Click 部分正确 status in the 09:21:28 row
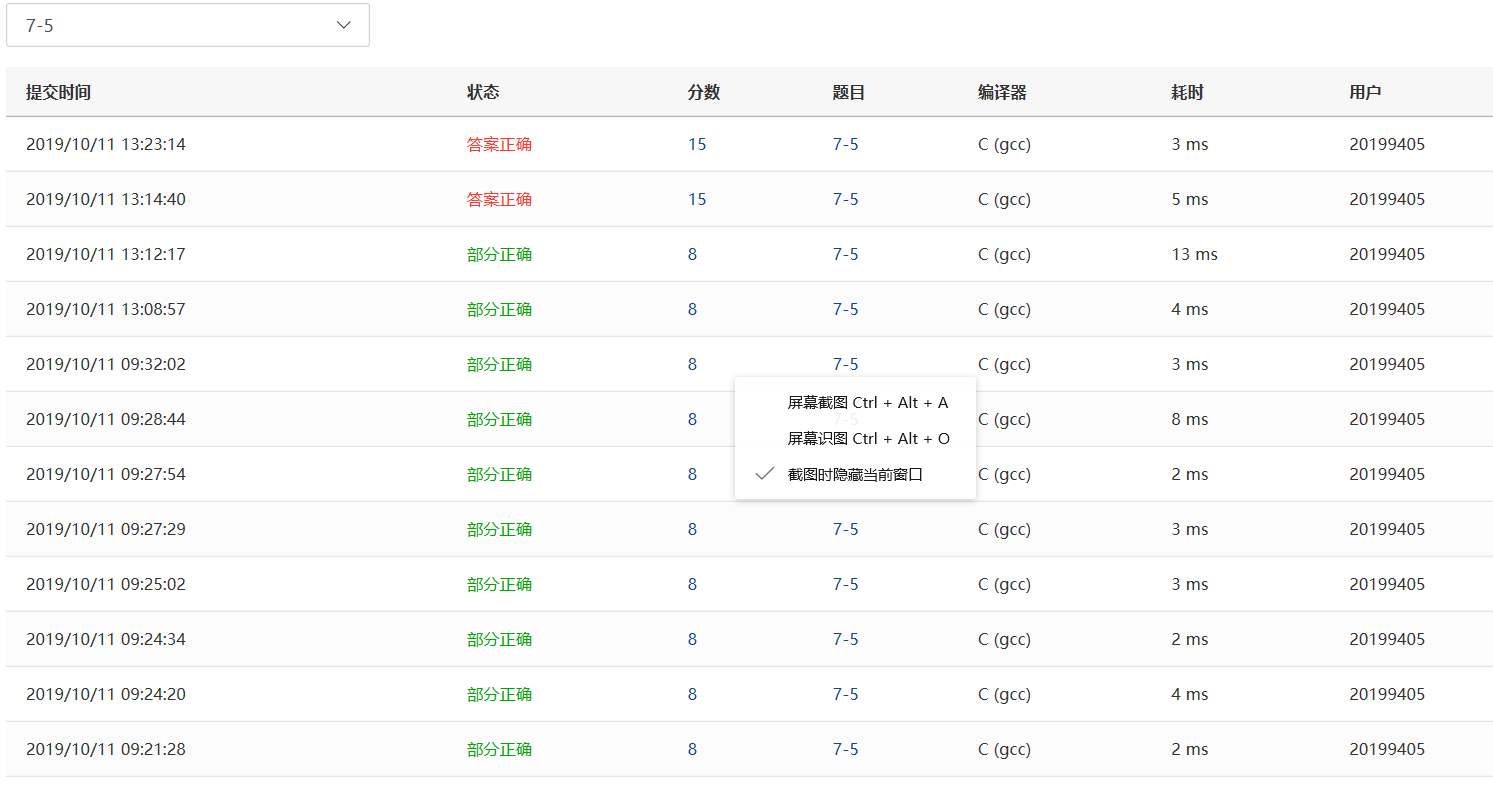1493x788 pixels. click(x=499, y=749)
